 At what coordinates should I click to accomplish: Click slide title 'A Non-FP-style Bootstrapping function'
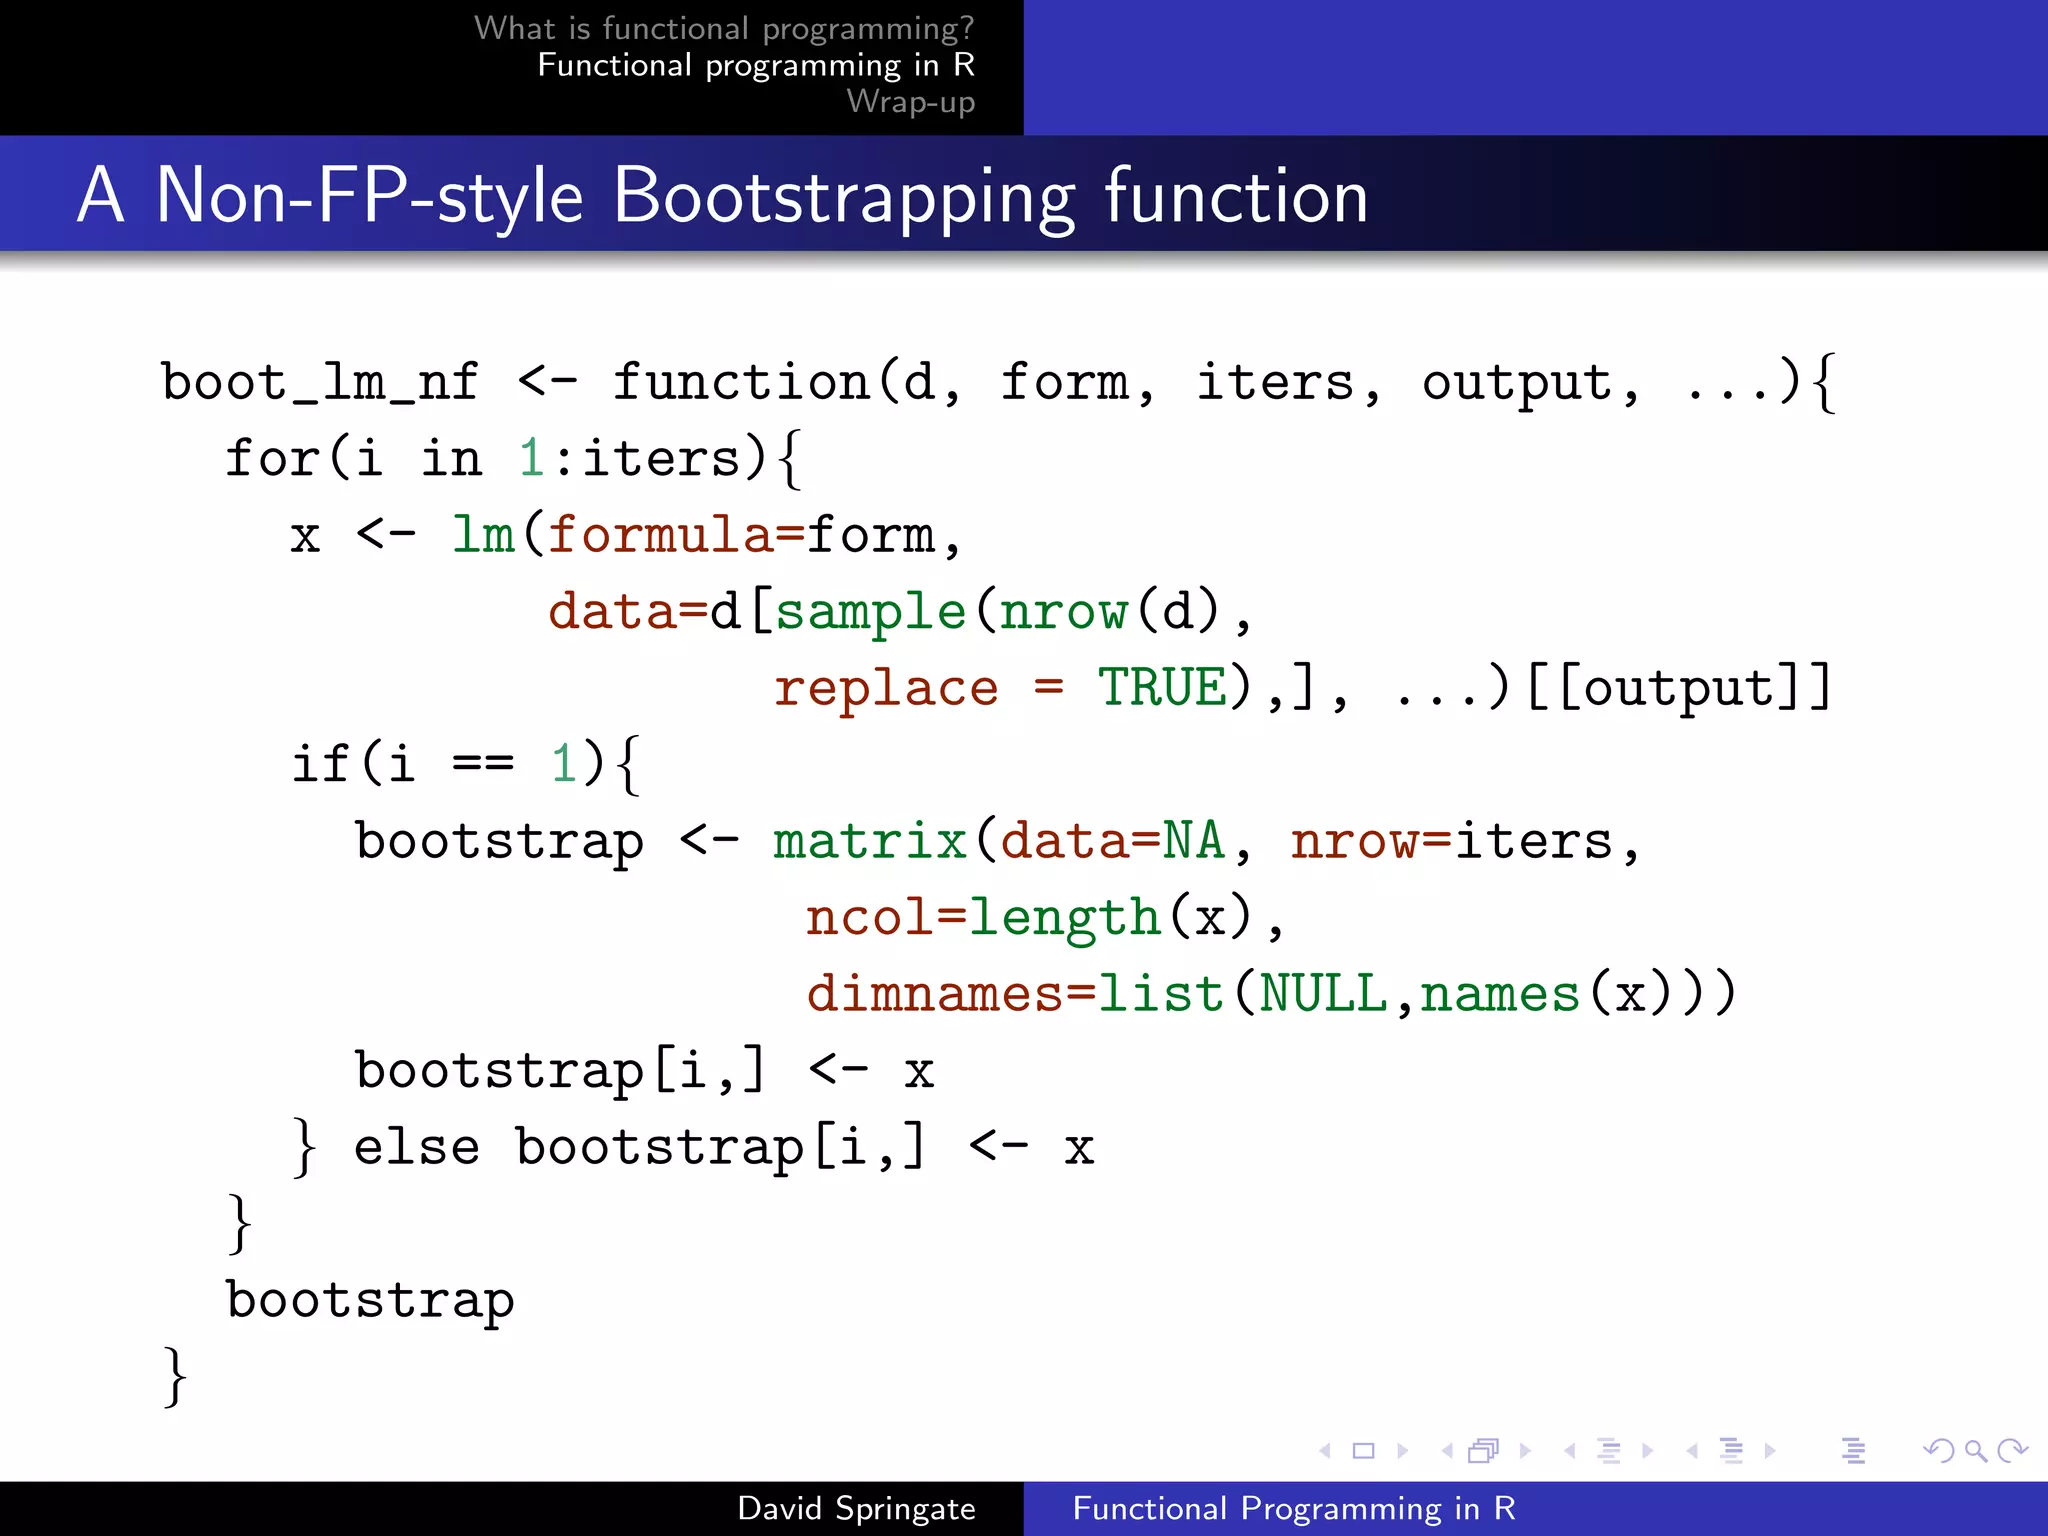pos(722,195)
